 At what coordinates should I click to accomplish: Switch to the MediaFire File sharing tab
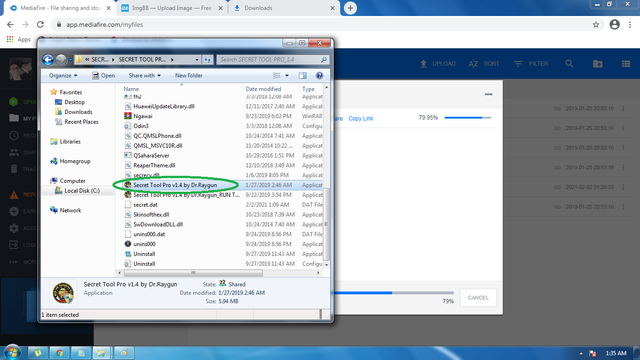coord(60,8)
